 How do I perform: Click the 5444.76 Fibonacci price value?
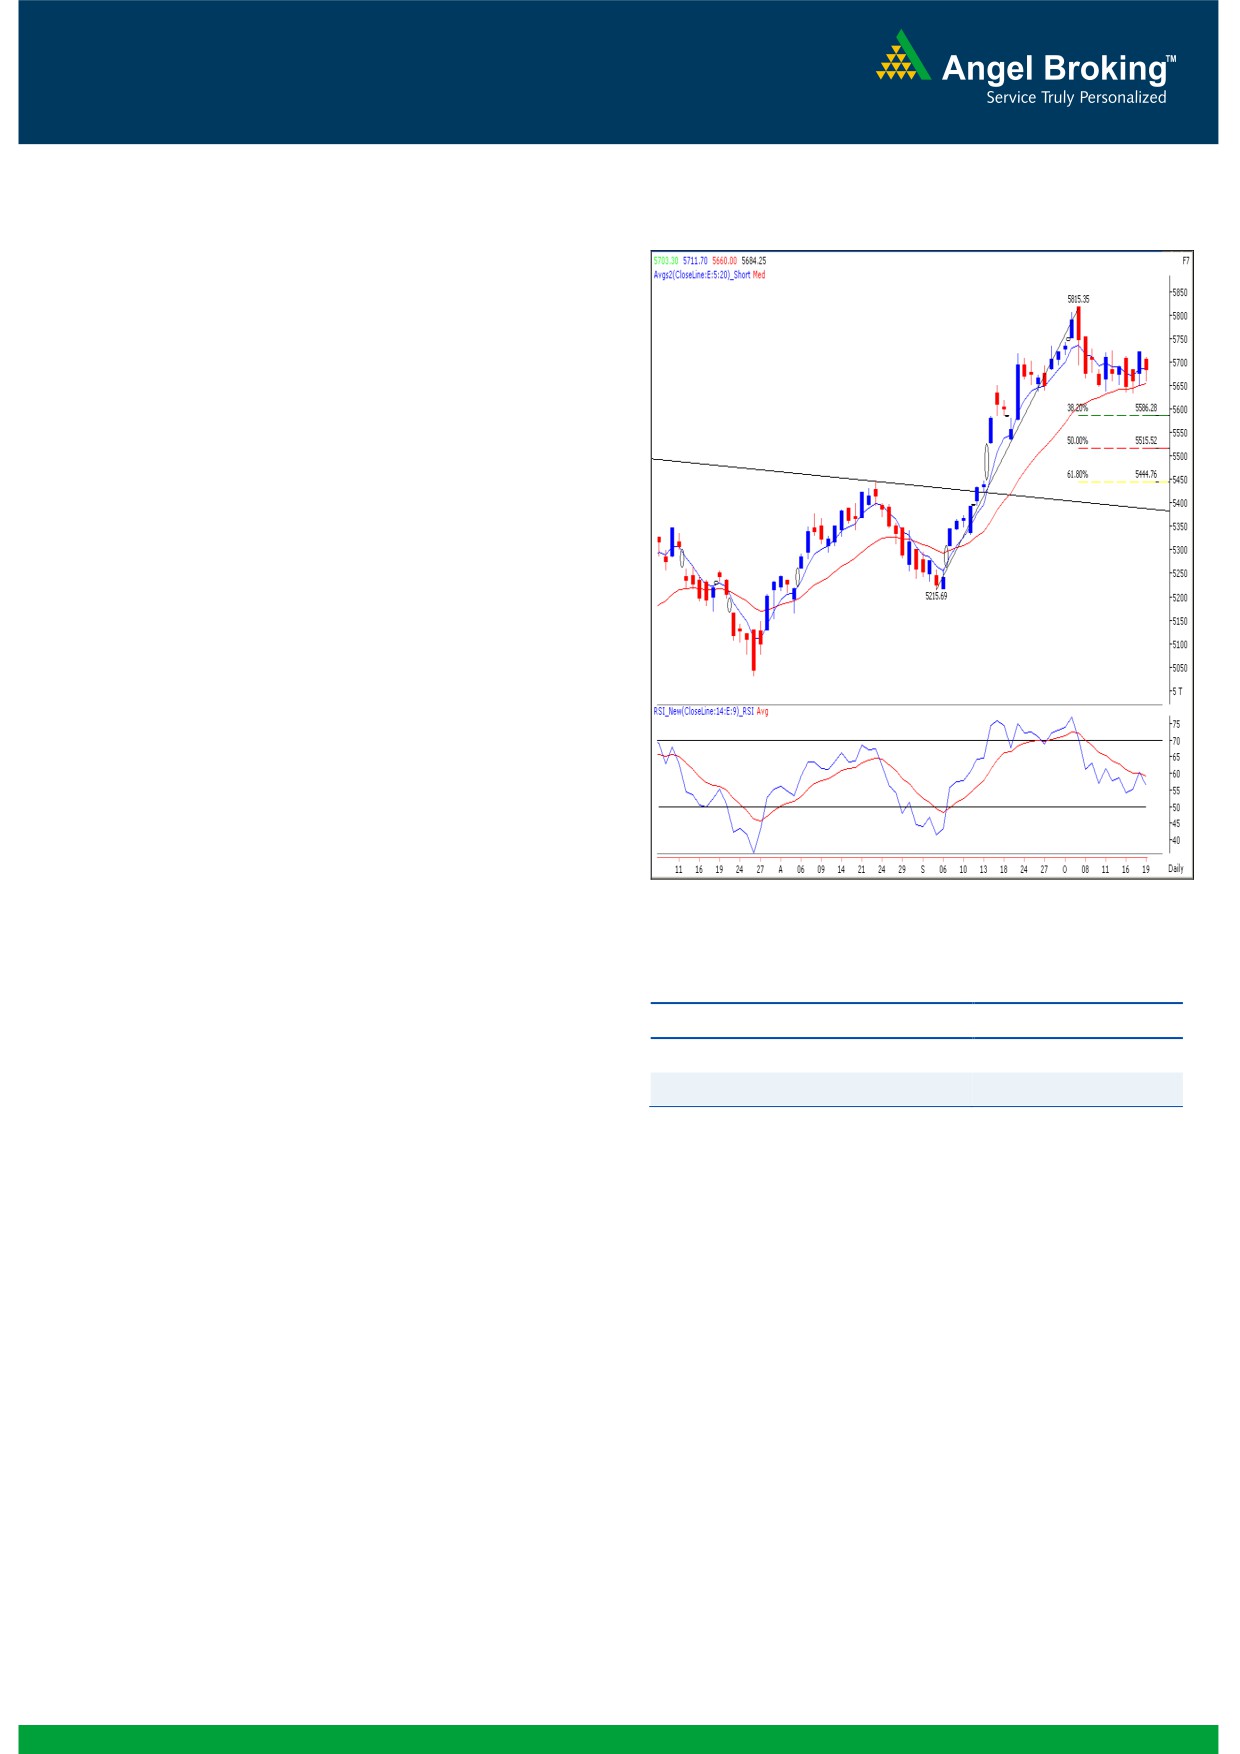(1145, 475)
